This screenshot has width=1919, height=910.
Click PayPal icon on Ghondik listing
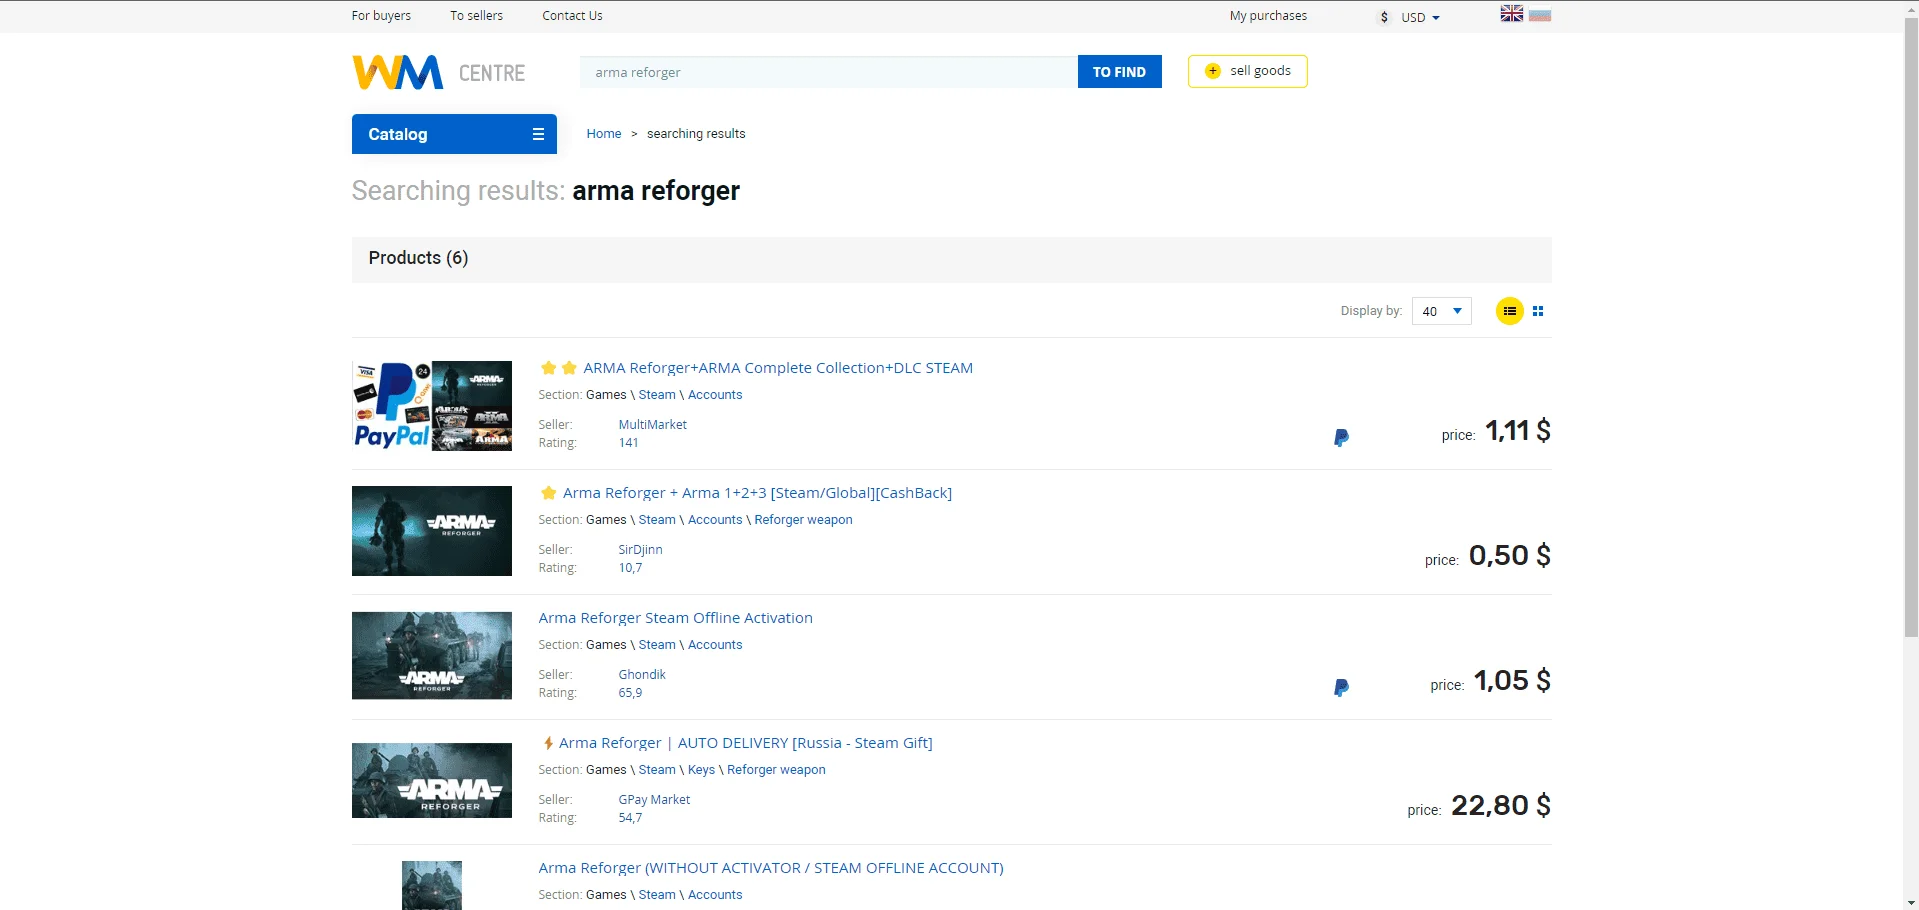click(1341, 687)
